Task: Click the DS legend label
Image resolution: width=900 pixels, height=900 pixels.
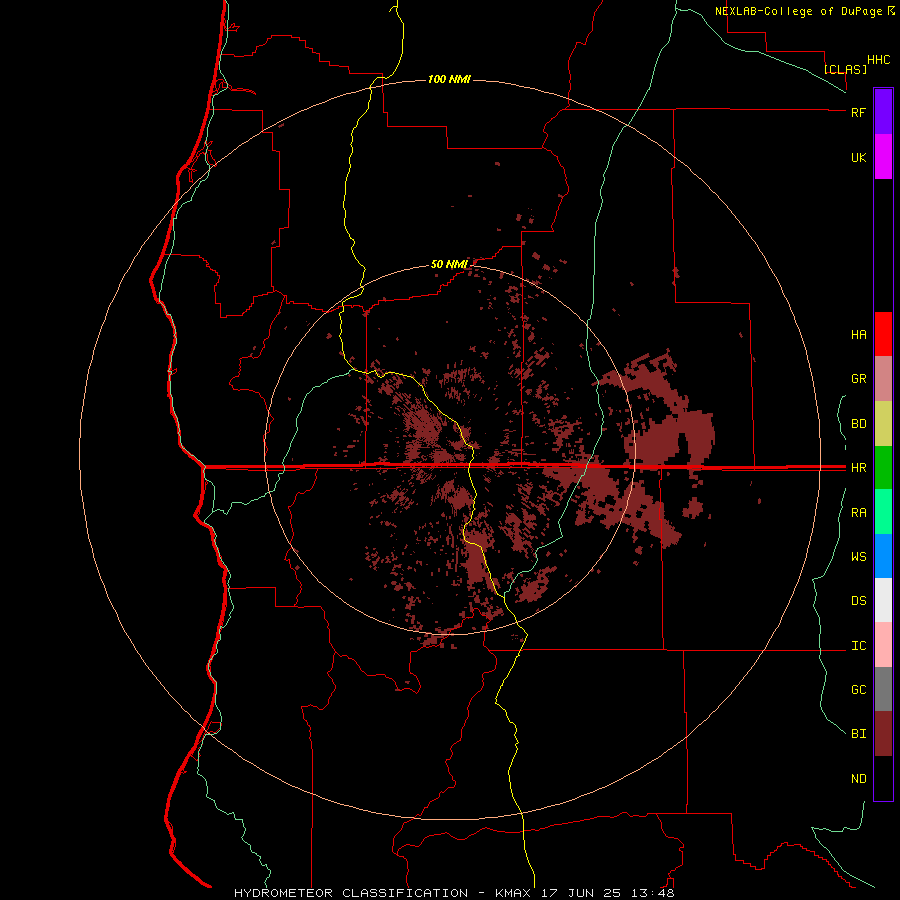Action: 858,601
